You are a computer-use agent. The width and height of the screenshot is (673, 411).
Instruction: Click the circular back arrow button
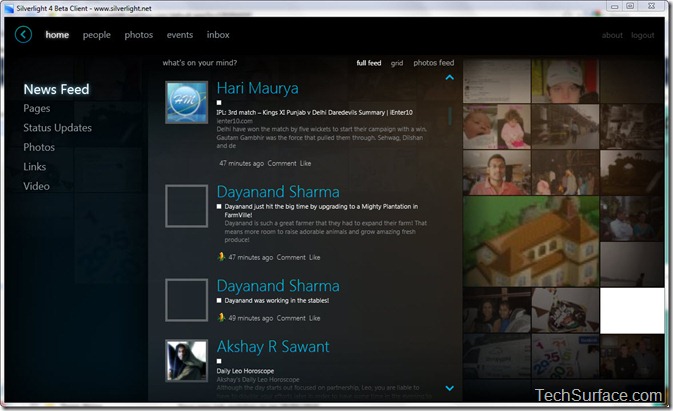(24, 35)
